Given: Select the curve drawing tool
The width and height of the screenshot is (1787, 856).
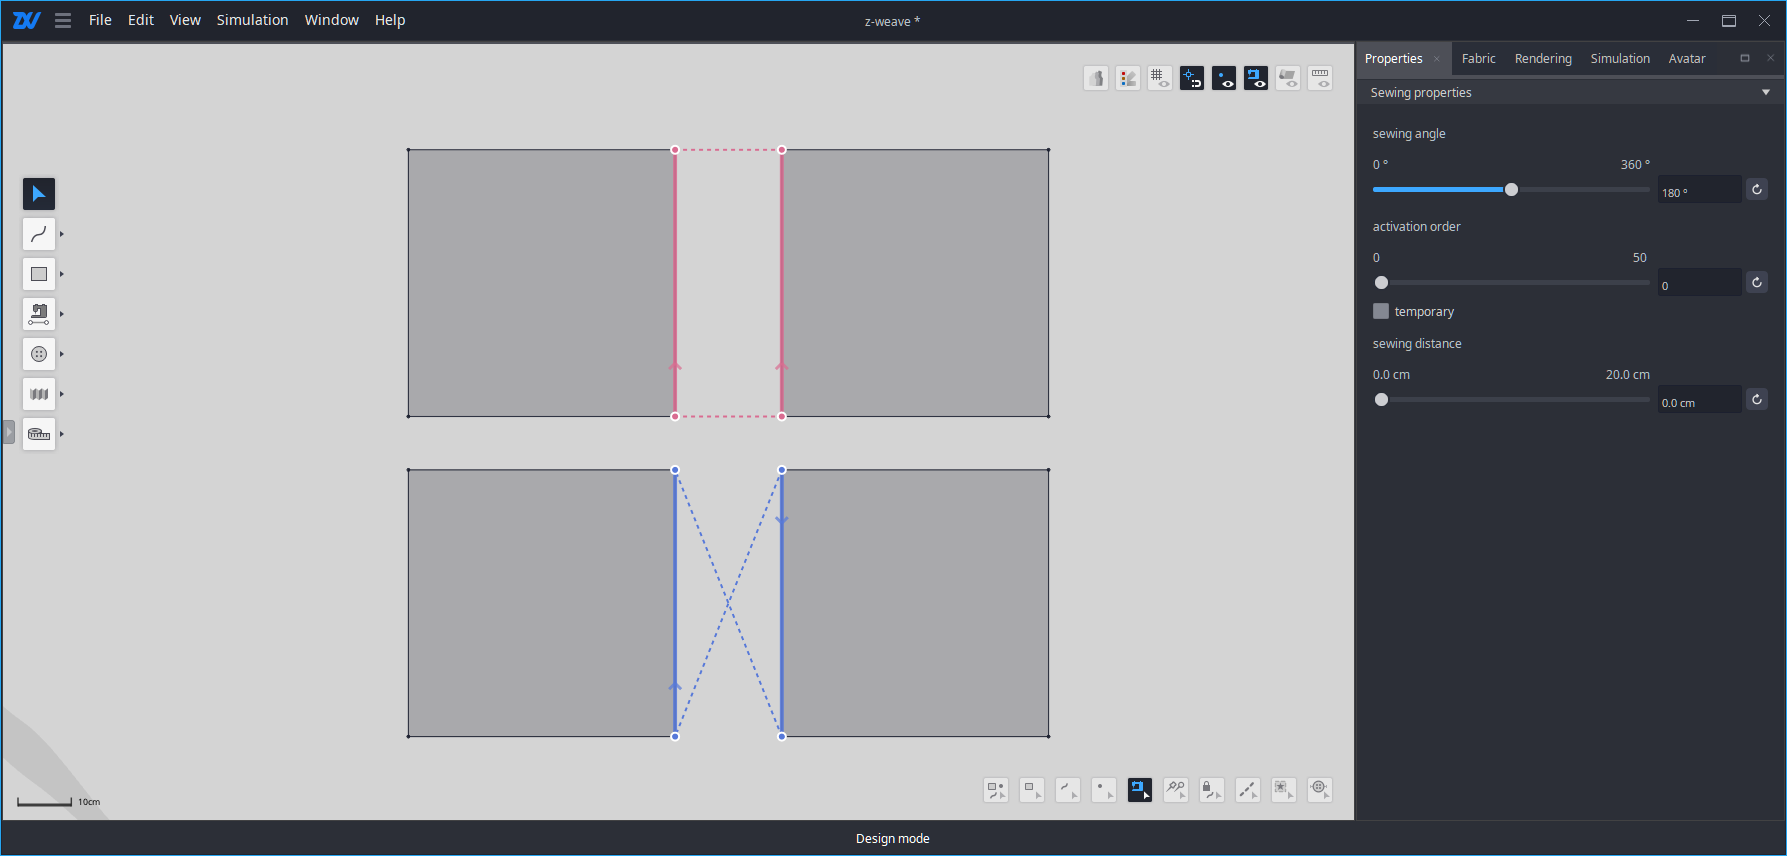Looking at the screenshot, I should [39, 234].
